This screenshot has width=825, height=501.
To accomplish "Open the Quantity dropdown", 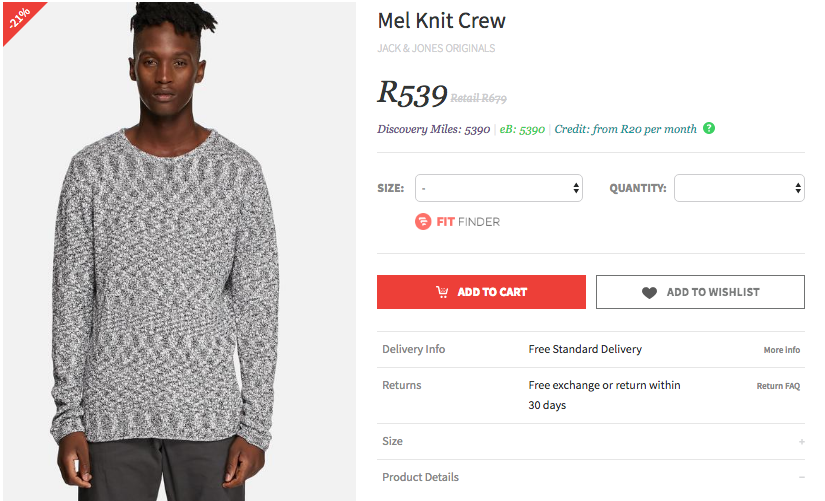I will coord(739,188).
